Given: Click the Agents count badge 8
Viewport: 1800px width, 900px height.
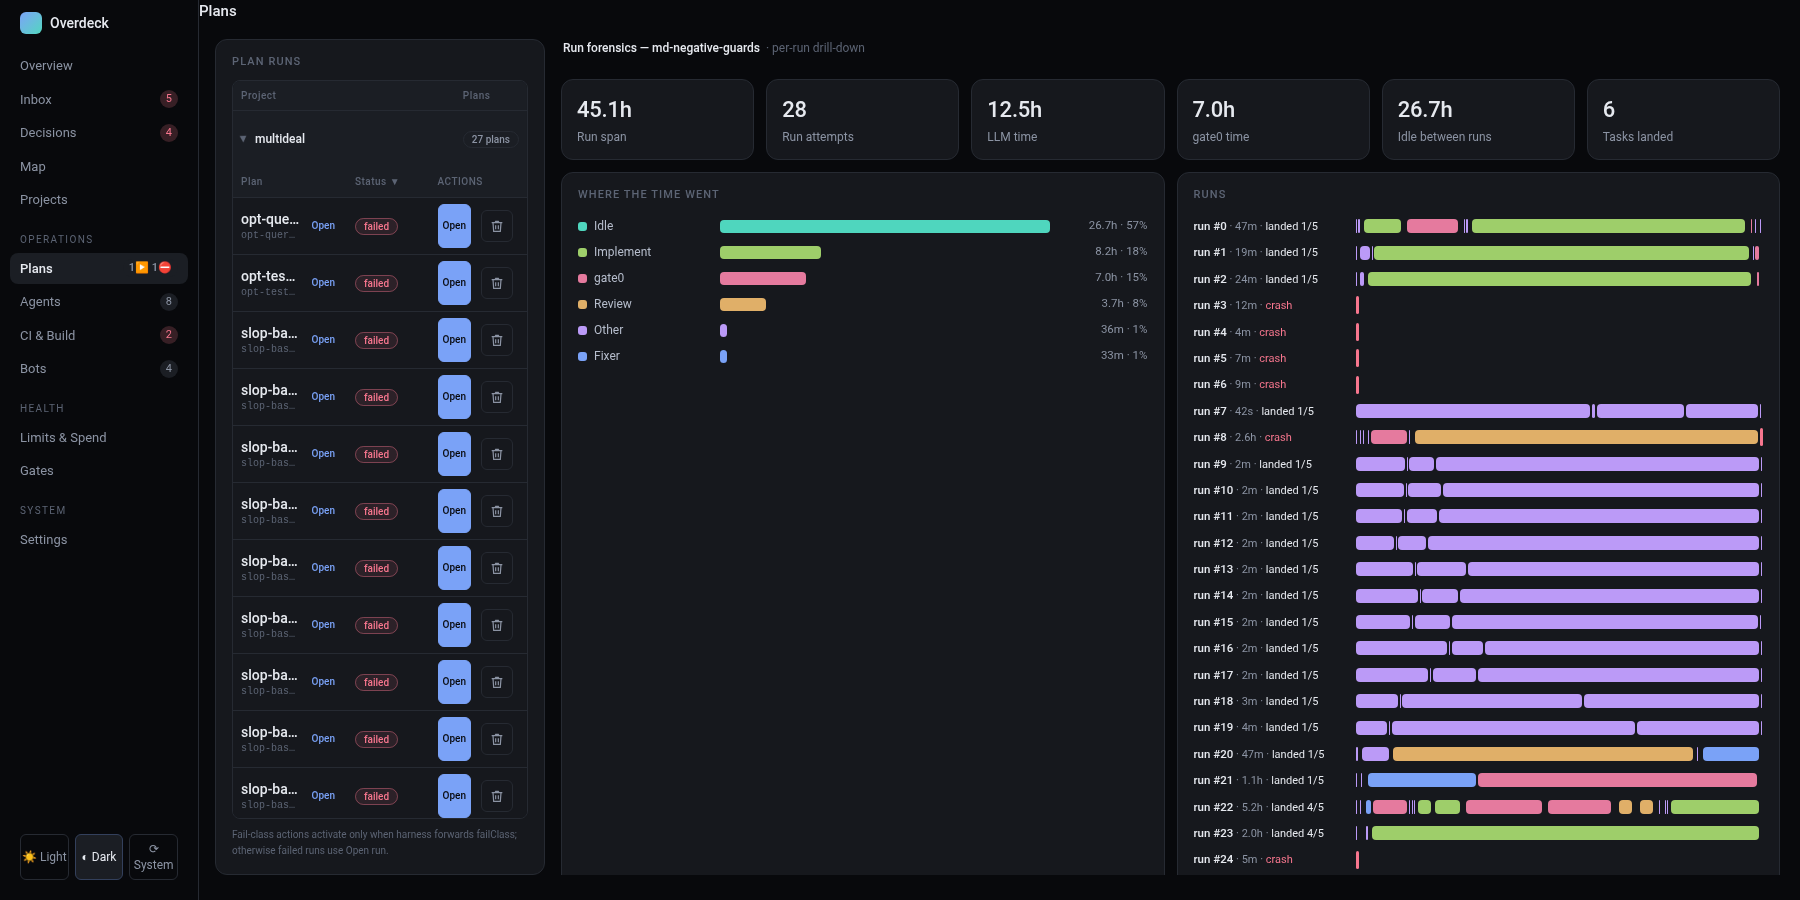Looking at the screenshot, I should [x=169, y=301].
